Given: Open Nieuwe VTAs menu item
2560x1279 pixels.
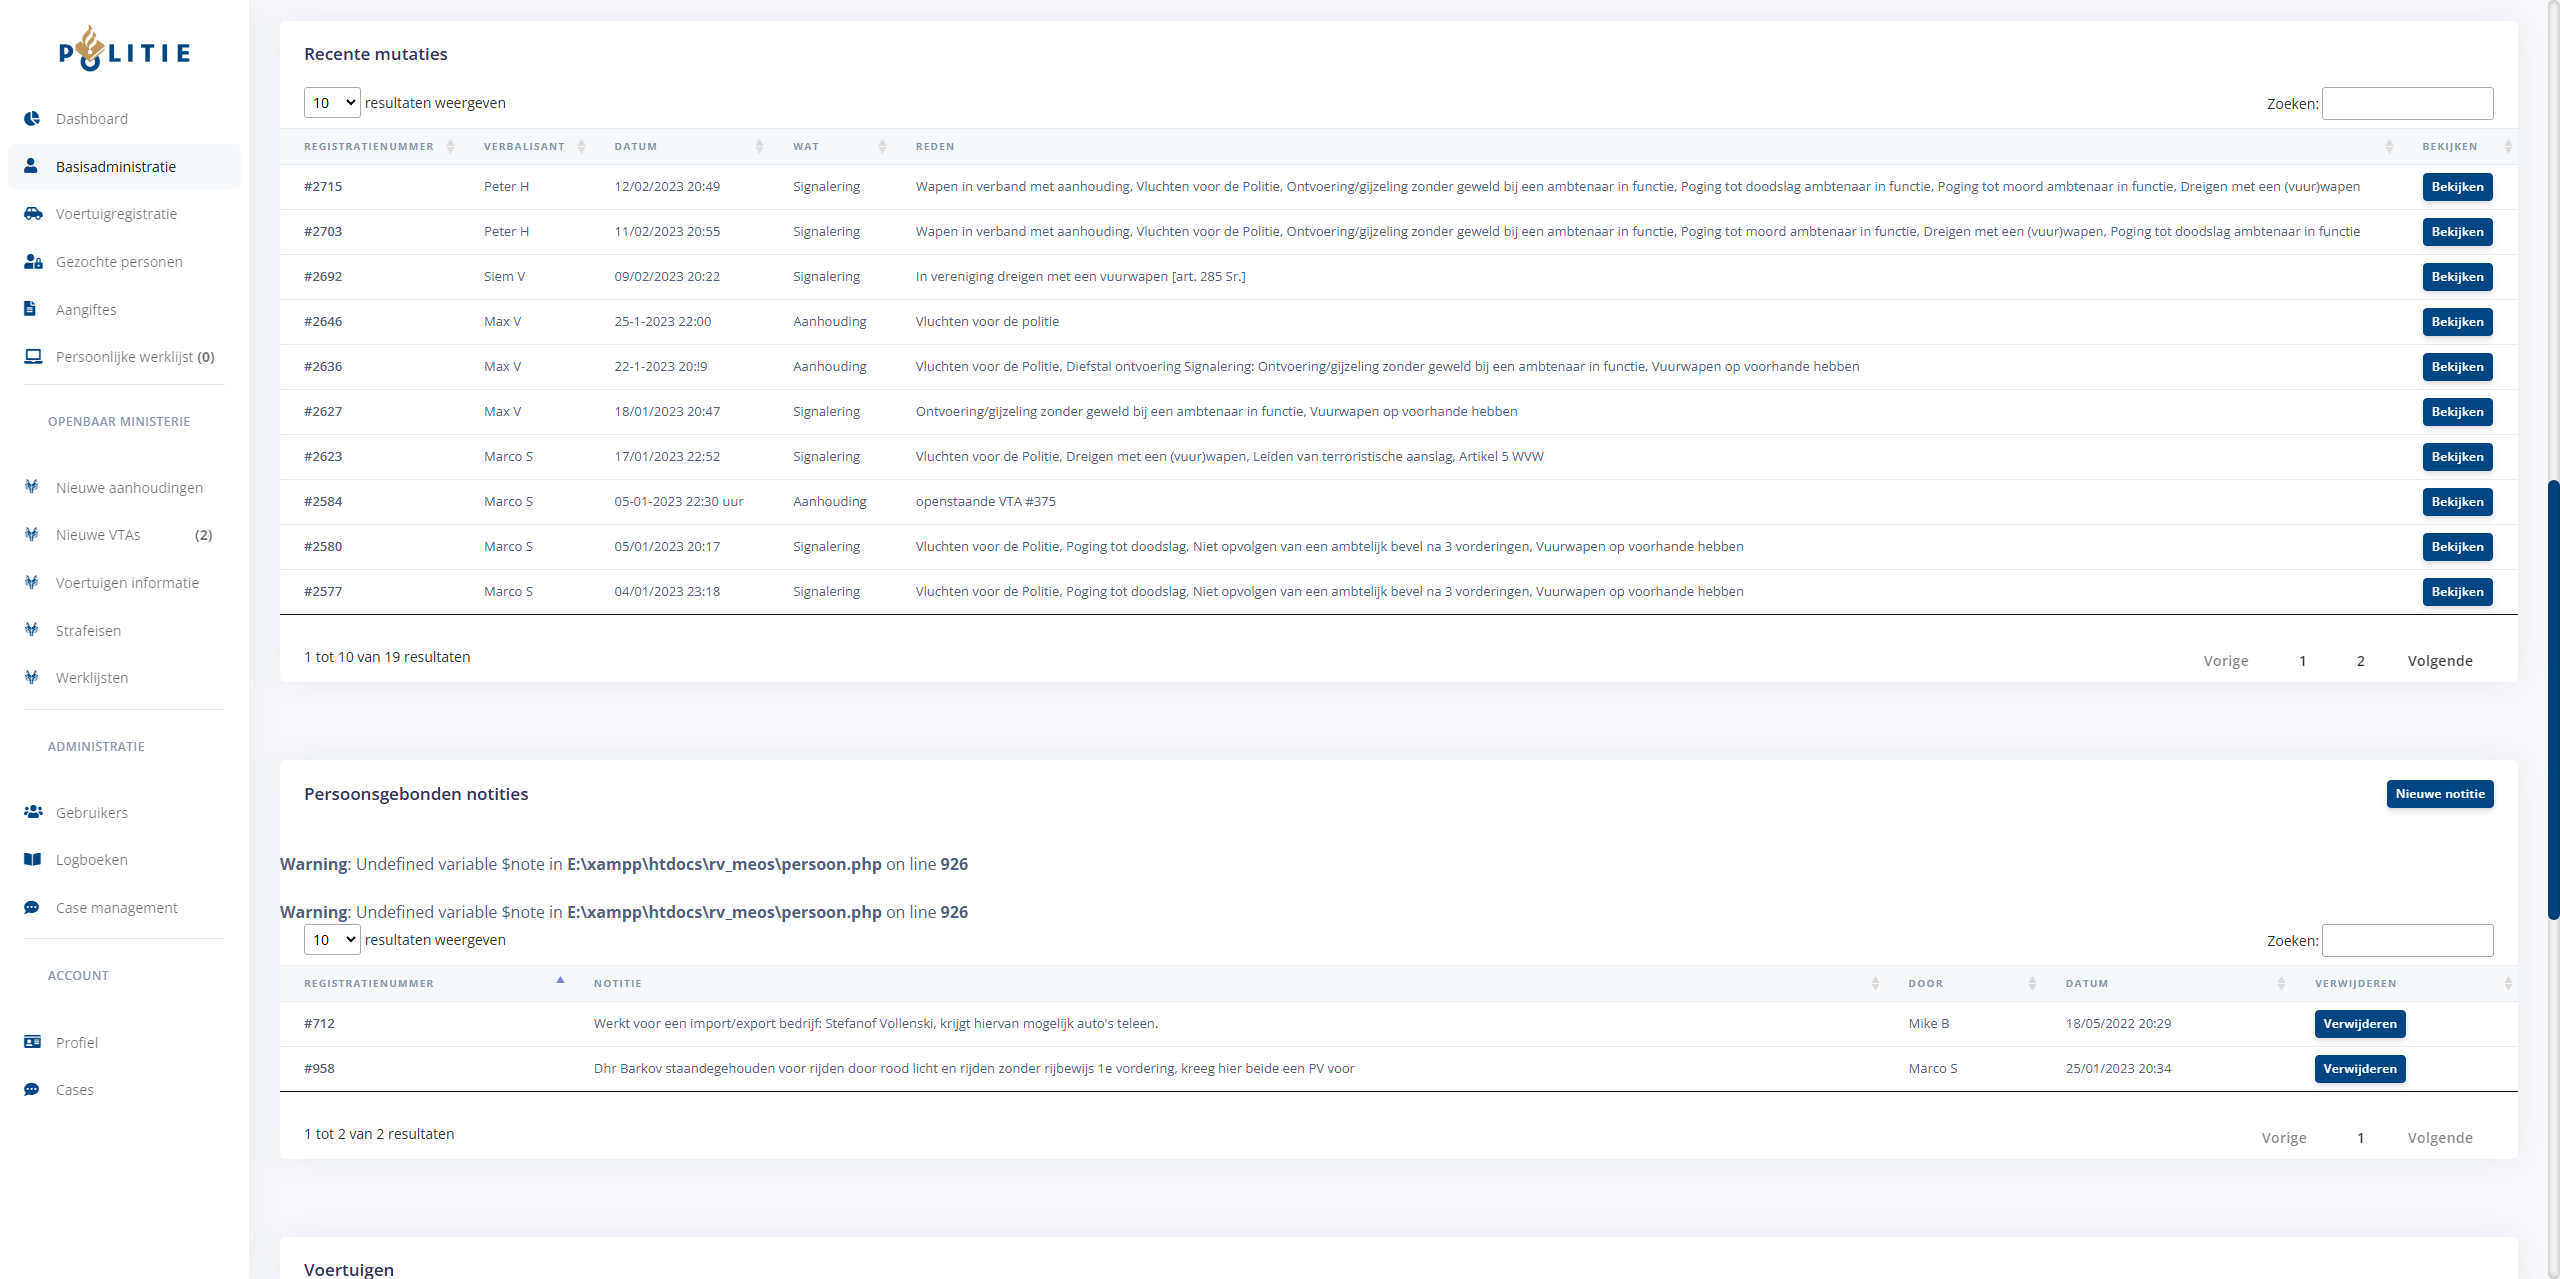Looking at the screenshot, I should click(x=98, y=535).
